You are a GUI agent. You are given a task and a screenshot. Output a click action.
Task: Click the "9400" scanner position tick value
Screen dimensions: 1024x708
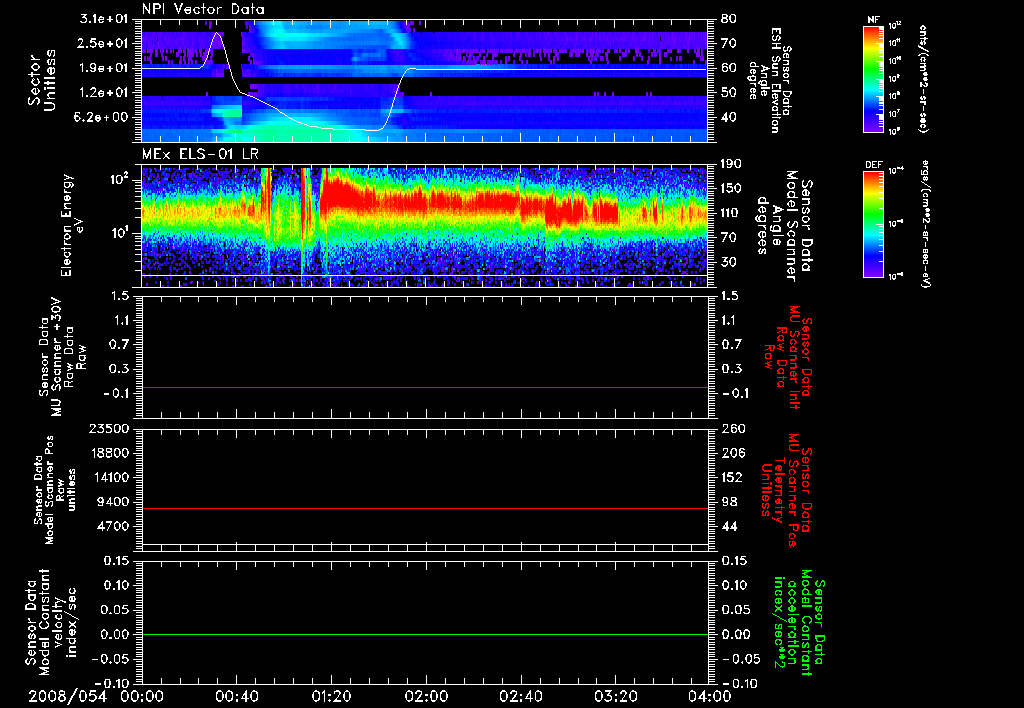[x=113, y=502]
